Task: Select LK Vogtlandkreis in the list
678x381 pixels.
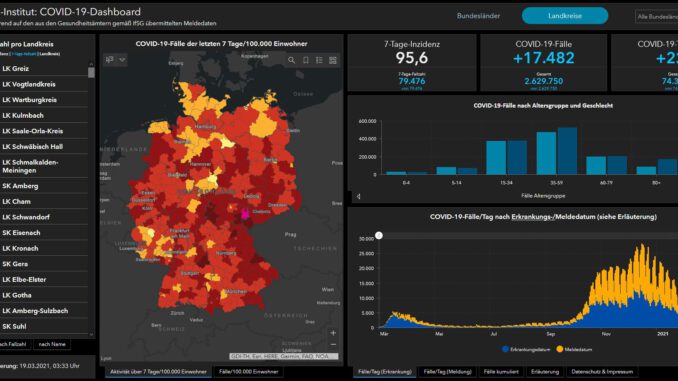Action: coord(44,84)
